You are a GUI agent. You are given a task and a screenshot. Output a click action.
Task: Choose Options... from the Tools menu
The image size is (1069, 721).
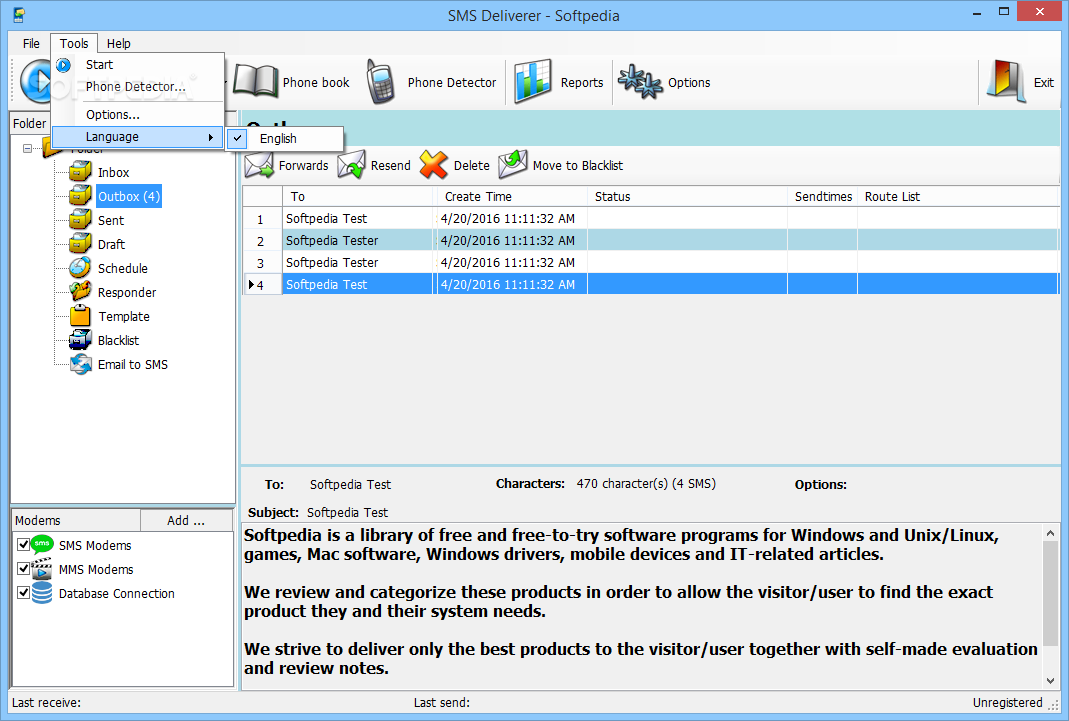[138, 114]
